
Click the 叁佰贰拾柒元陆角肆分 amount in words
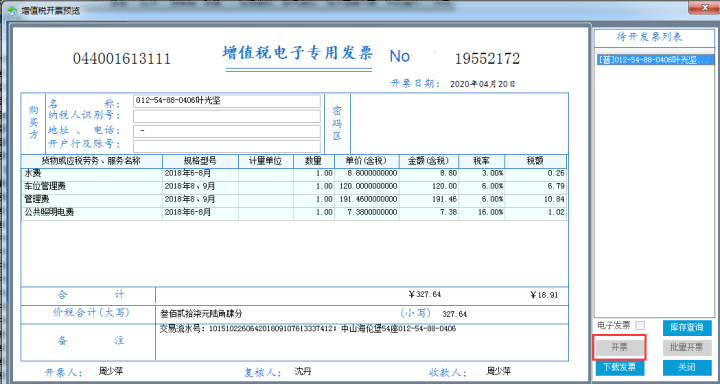point(201,314)
